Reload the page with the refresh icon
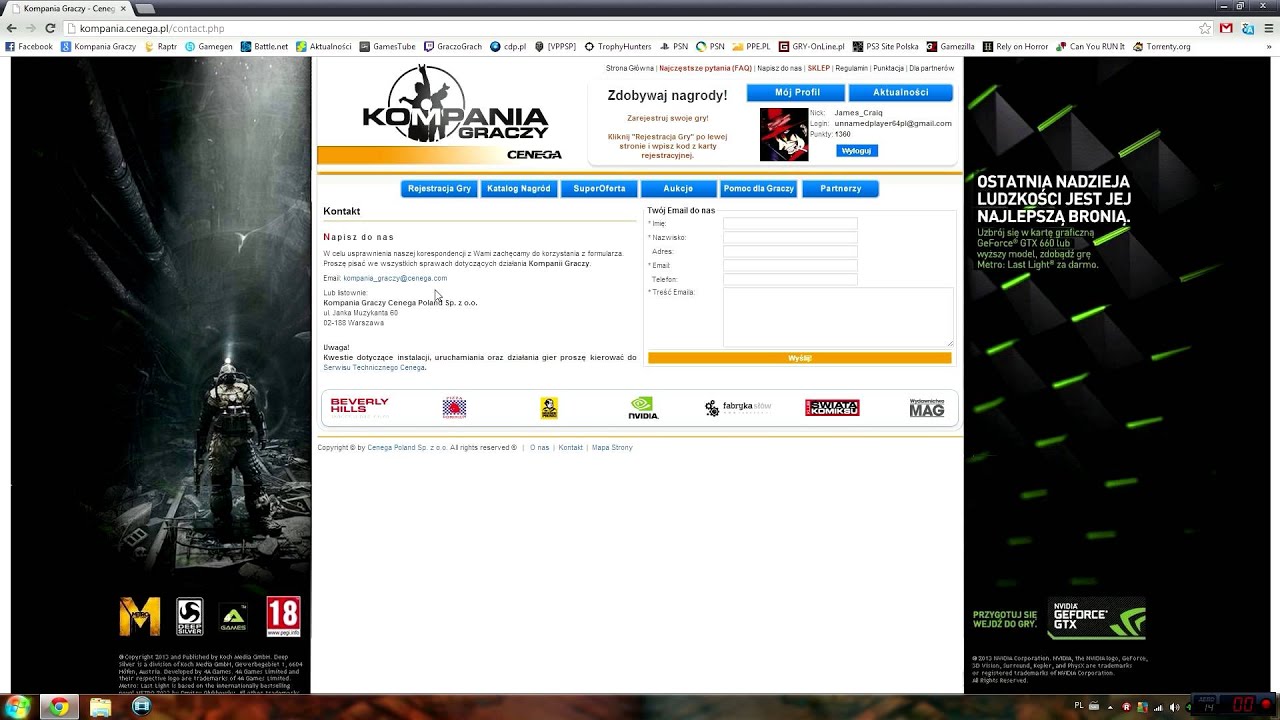1280x720 pixels. click(x=50, y=28)
